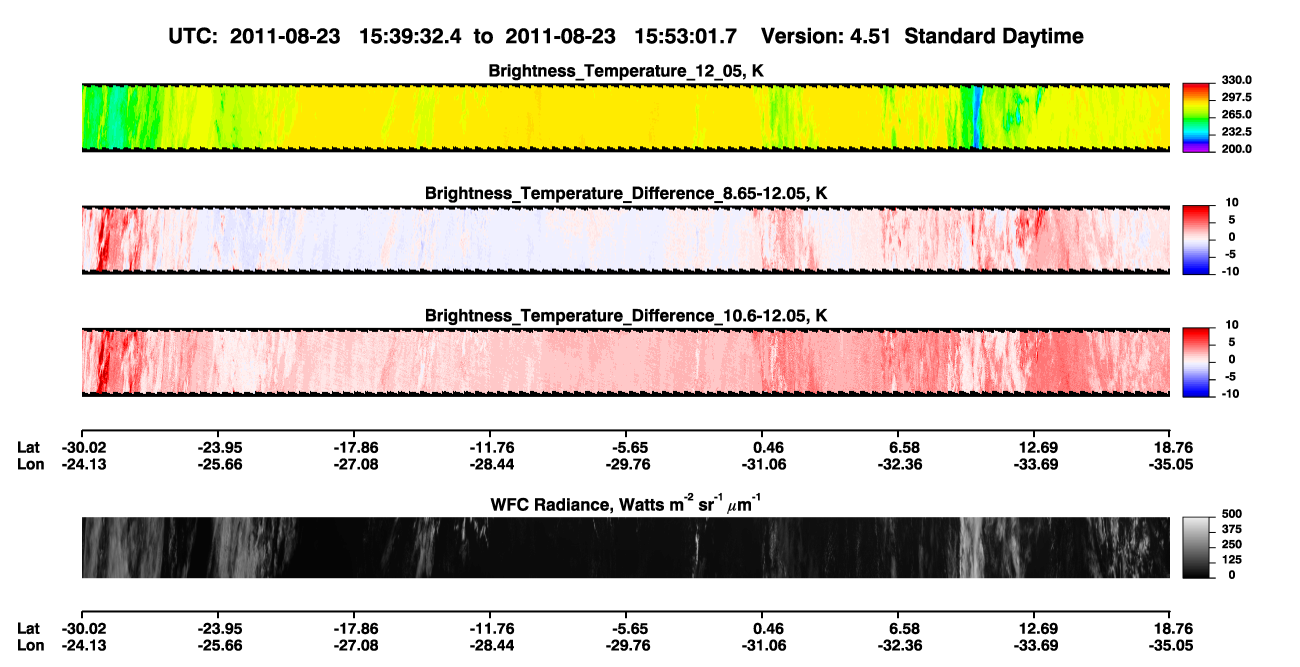1300x667 pixels.
Task: Click the bottom axis longitude value -35.05
Action: click(x=1170, y=645)
